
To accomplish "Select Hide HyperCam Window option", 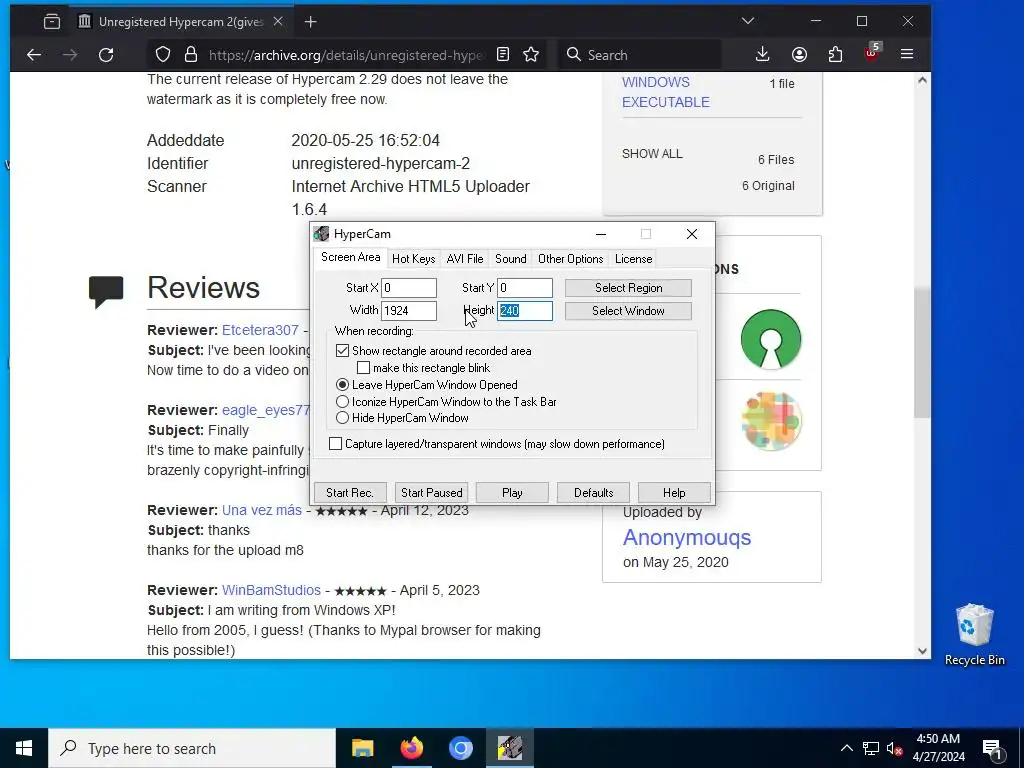I will pyautogui.click(x=342, y=418).
